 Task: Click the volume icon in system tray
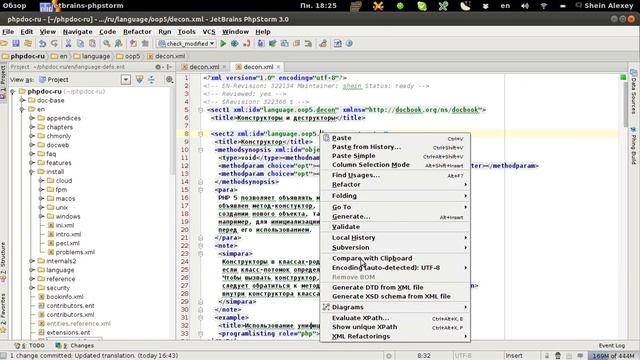[525, 6]
